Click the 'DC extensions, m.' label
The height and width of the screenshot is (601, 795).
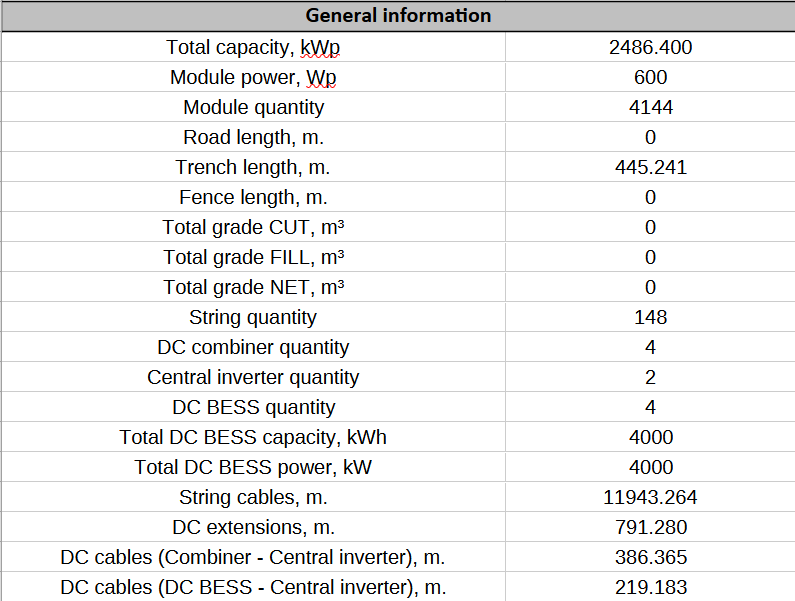tap(254, 527)
